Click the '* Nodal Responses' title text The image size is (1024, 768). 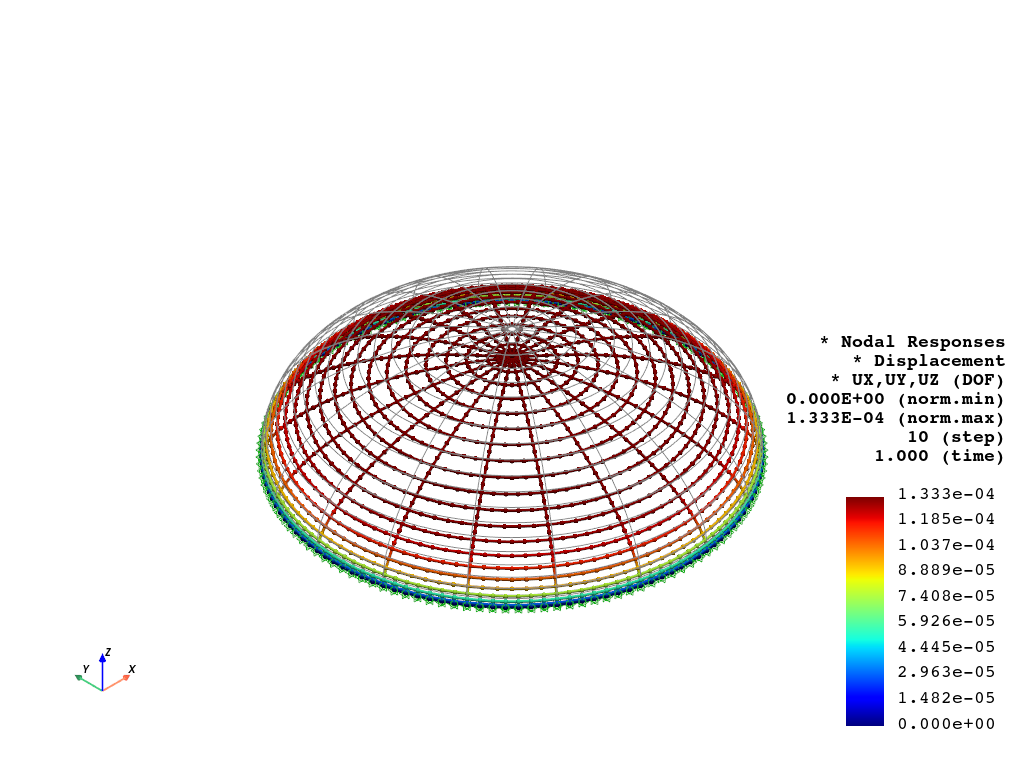click(912, 342)
